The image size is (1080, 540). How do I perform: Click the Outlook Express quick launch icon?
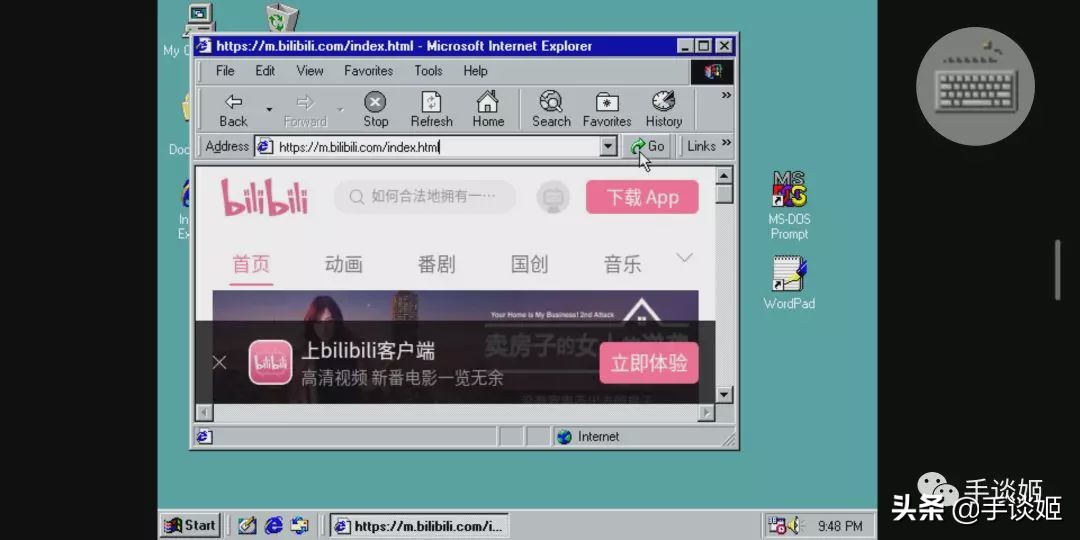click(x=300, y=526)
